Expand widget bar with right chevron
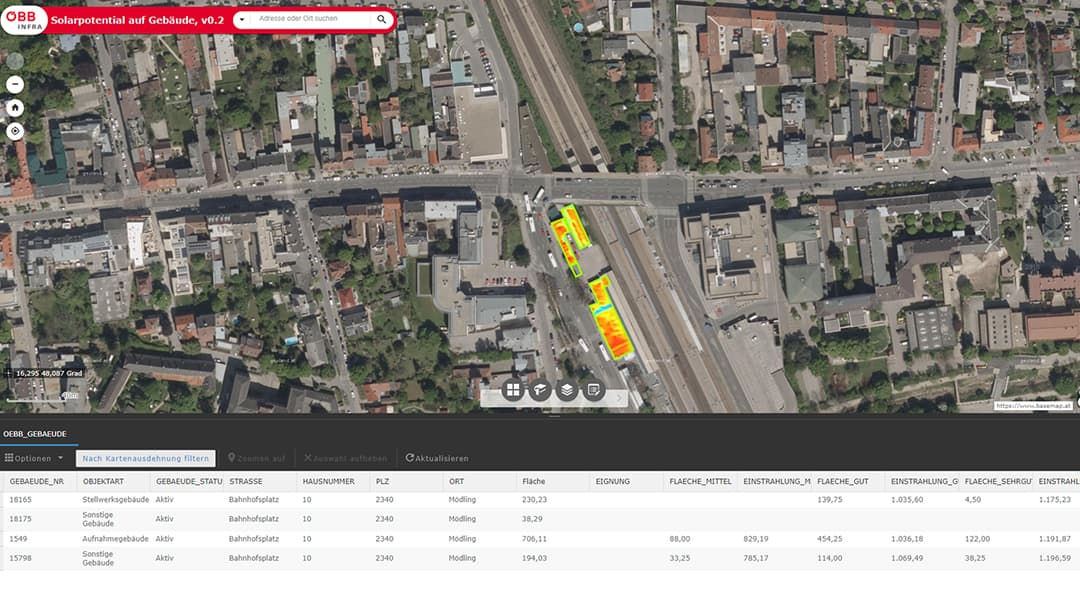 point(619,398)
